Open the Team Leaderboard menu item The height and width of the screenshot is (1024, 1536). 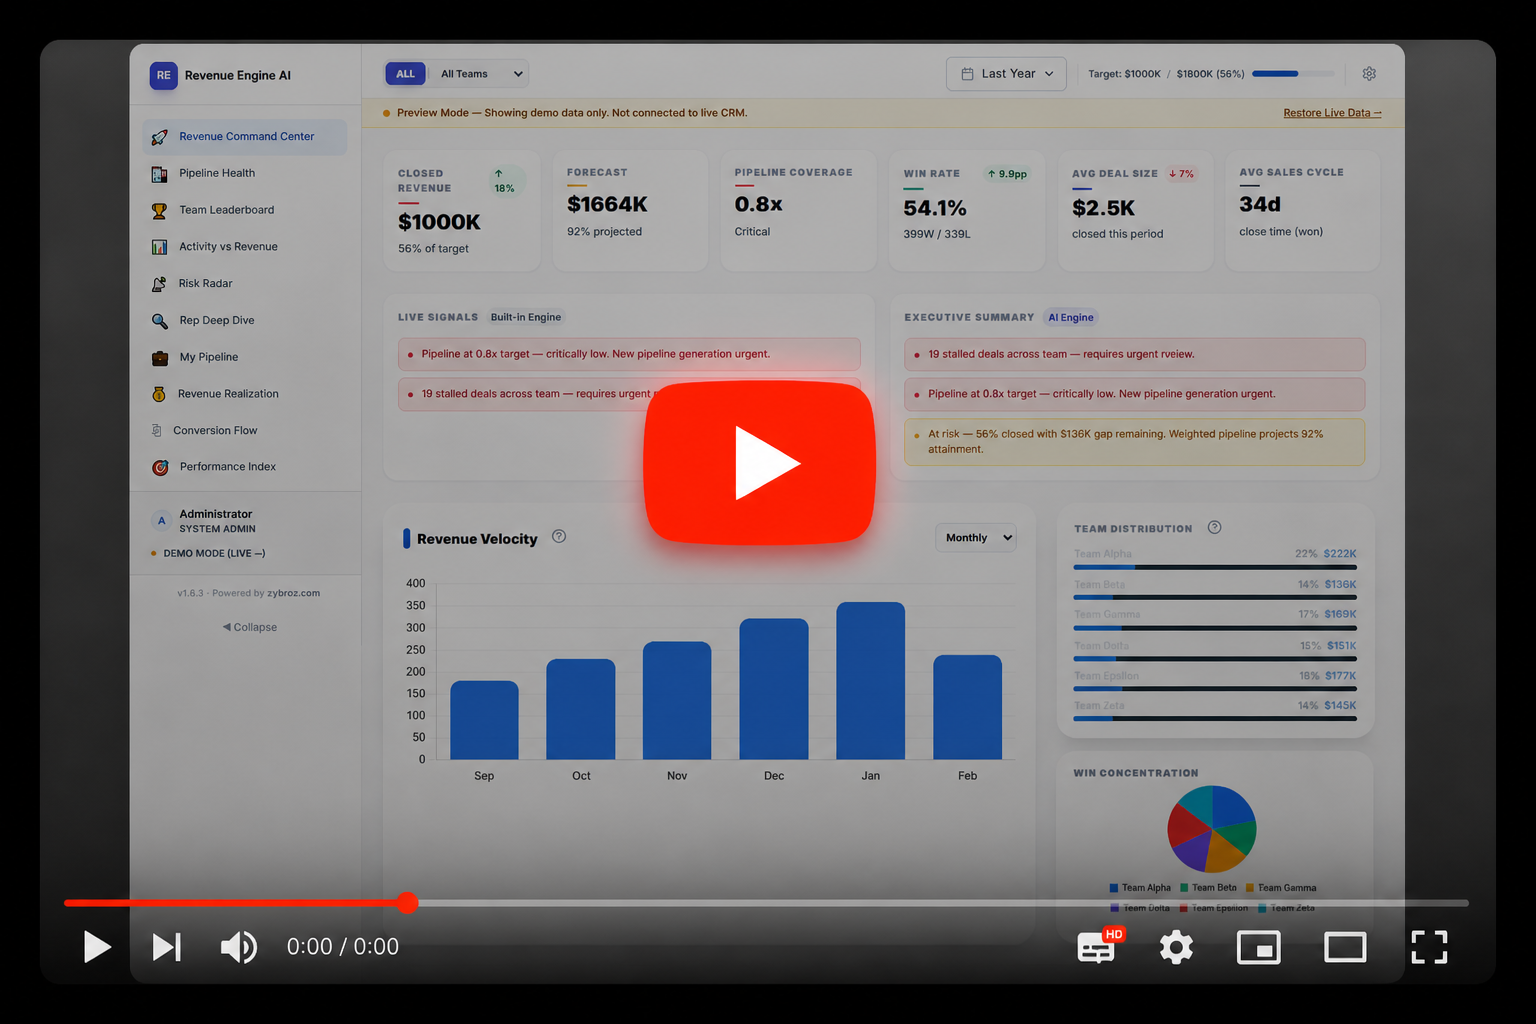pyautogui.click(x=245, y=211)
